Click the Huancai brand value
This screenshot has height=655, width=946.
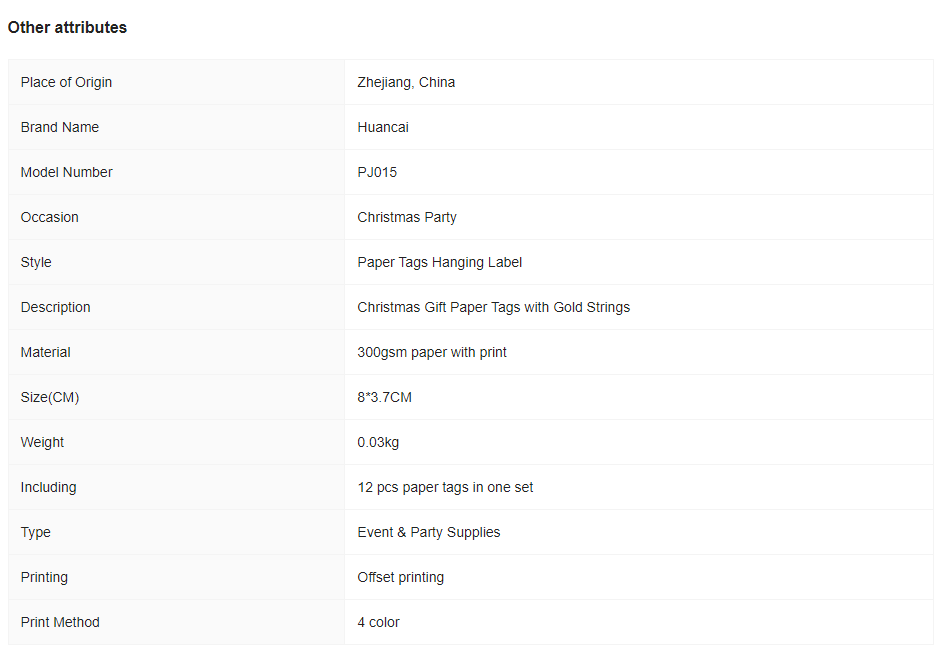coord(383,127)
